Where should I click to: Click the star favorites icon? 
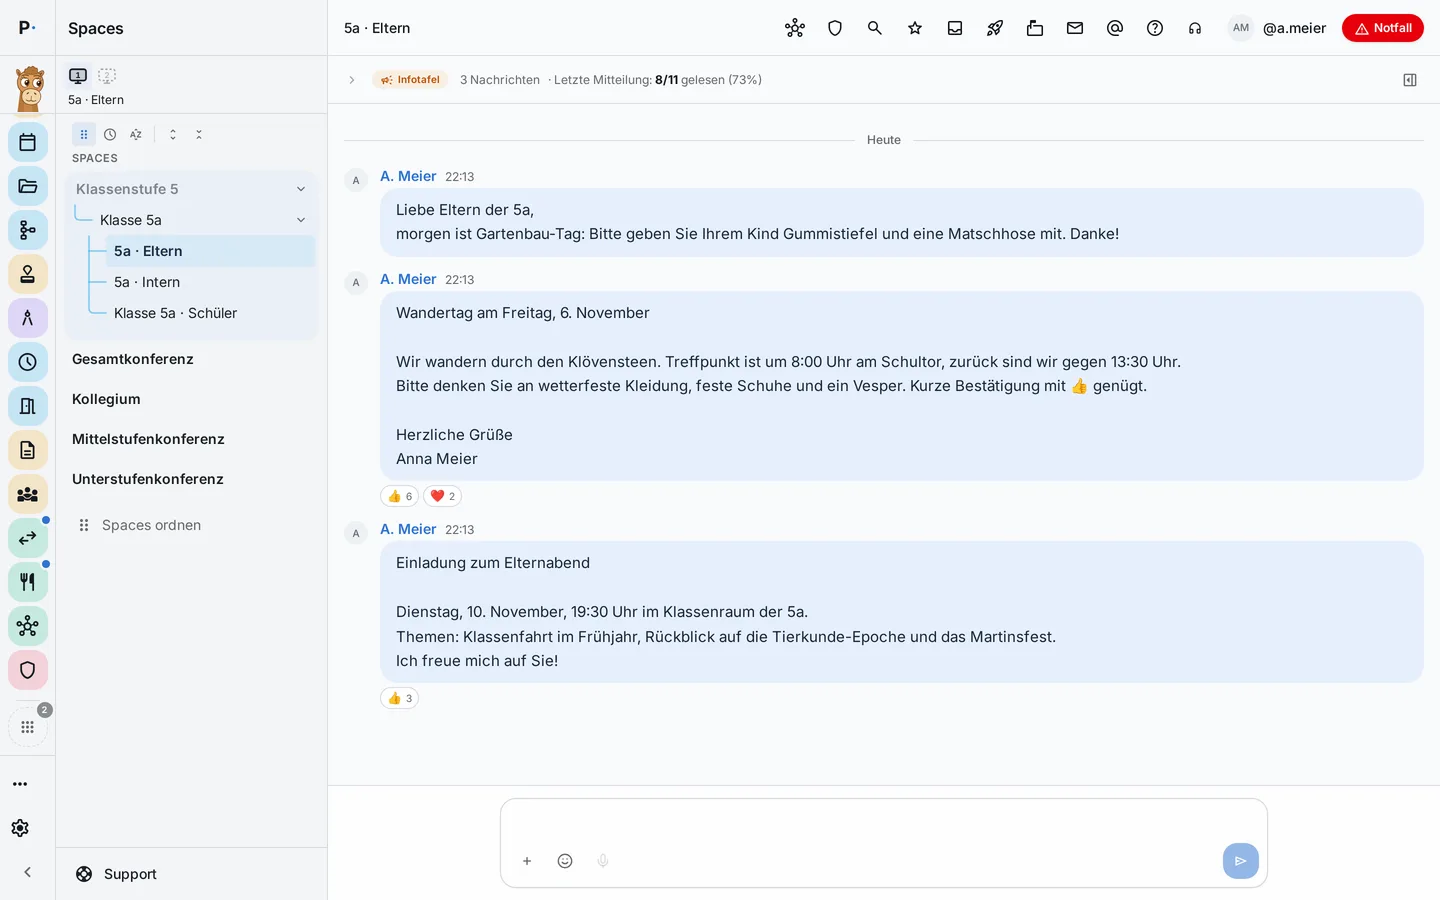(x=915, y=28)
